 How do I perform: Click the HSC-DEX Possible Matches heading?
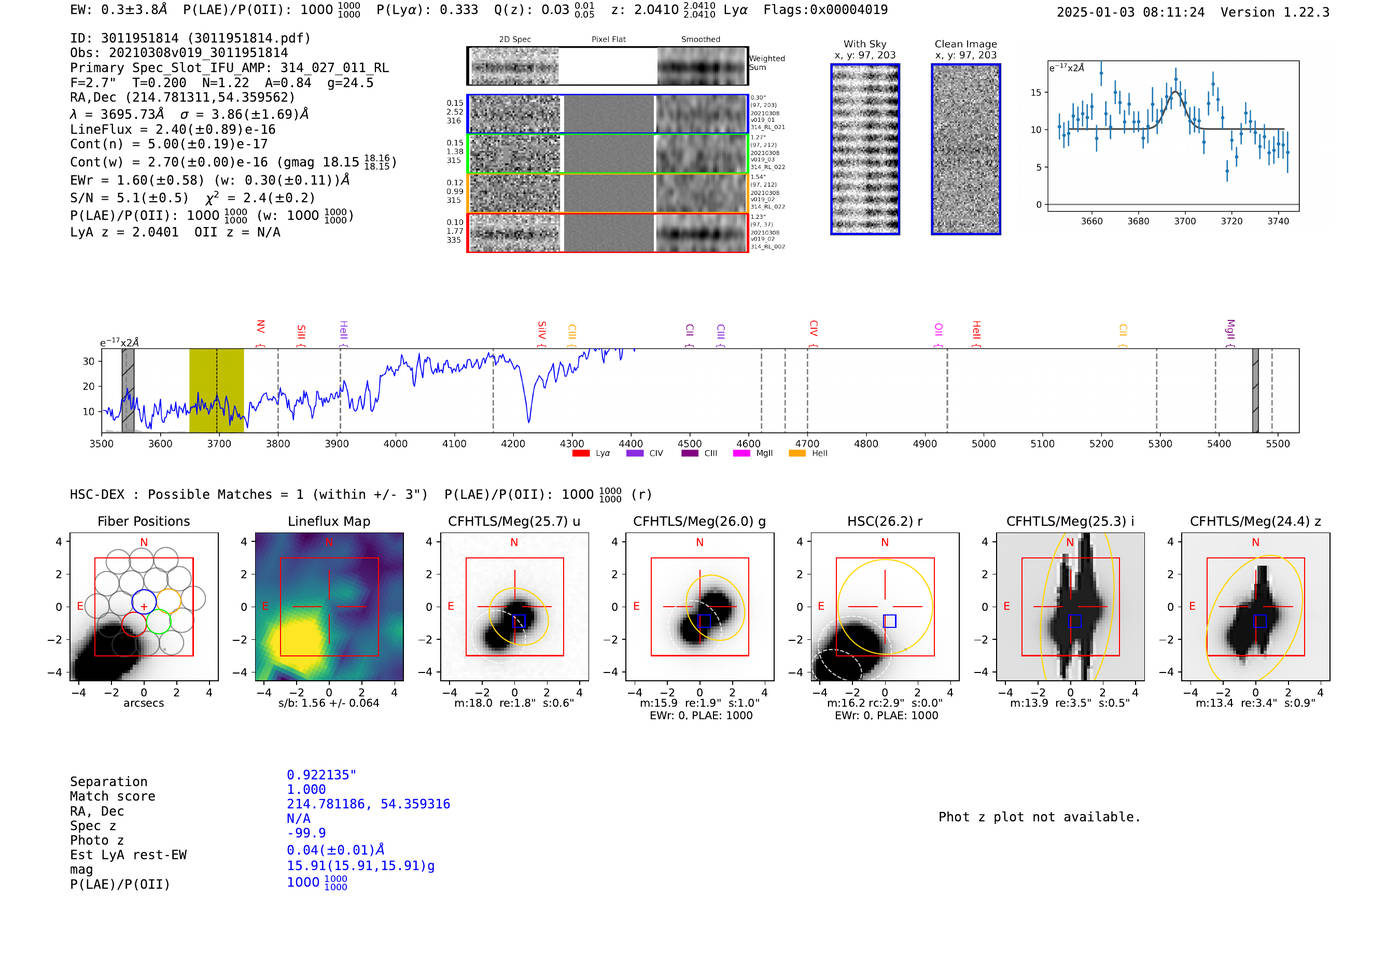coord(249,494)
